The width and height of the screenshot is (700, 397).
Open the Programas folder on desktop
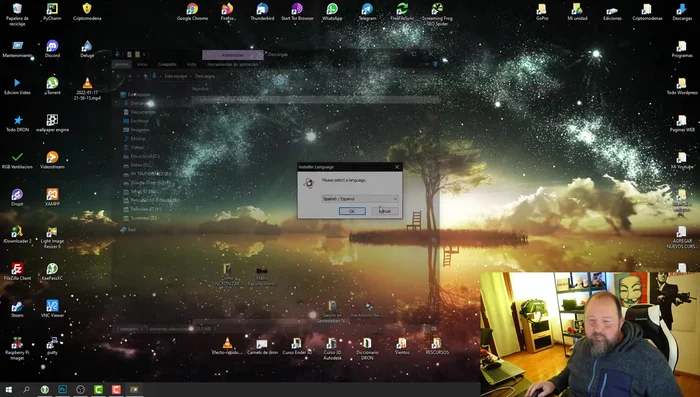pyautogui.click(x=682, y=50)
